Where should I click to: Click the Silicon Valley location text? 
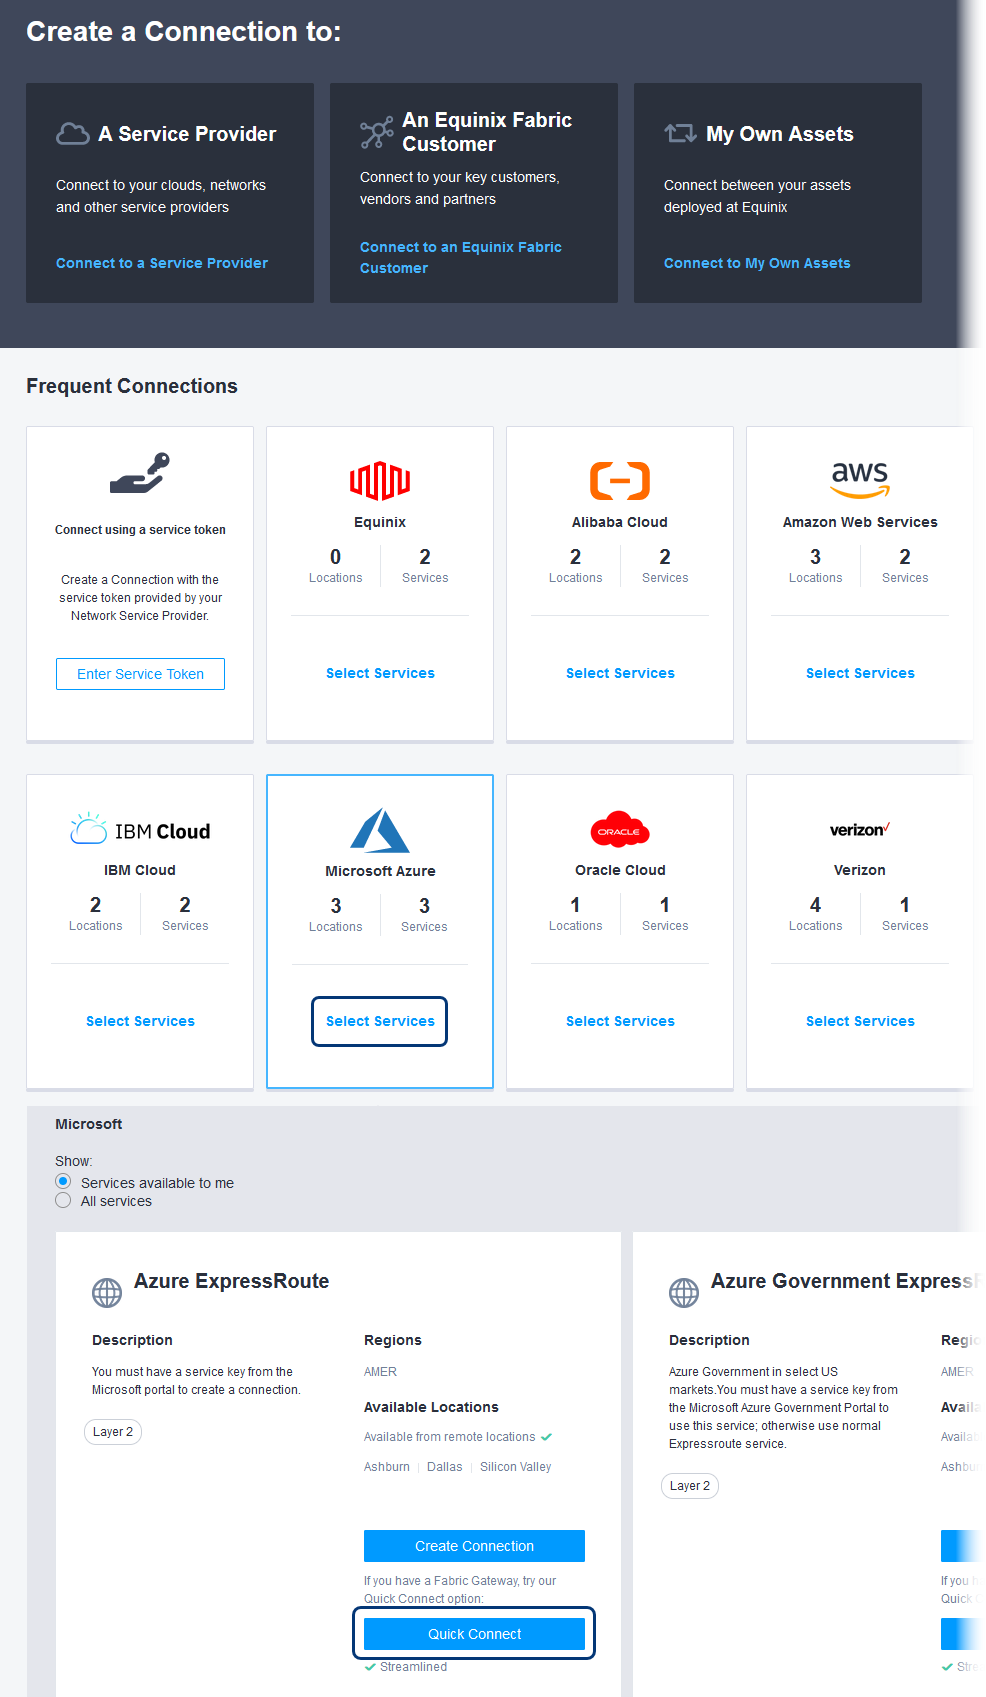pos(516,1467)
